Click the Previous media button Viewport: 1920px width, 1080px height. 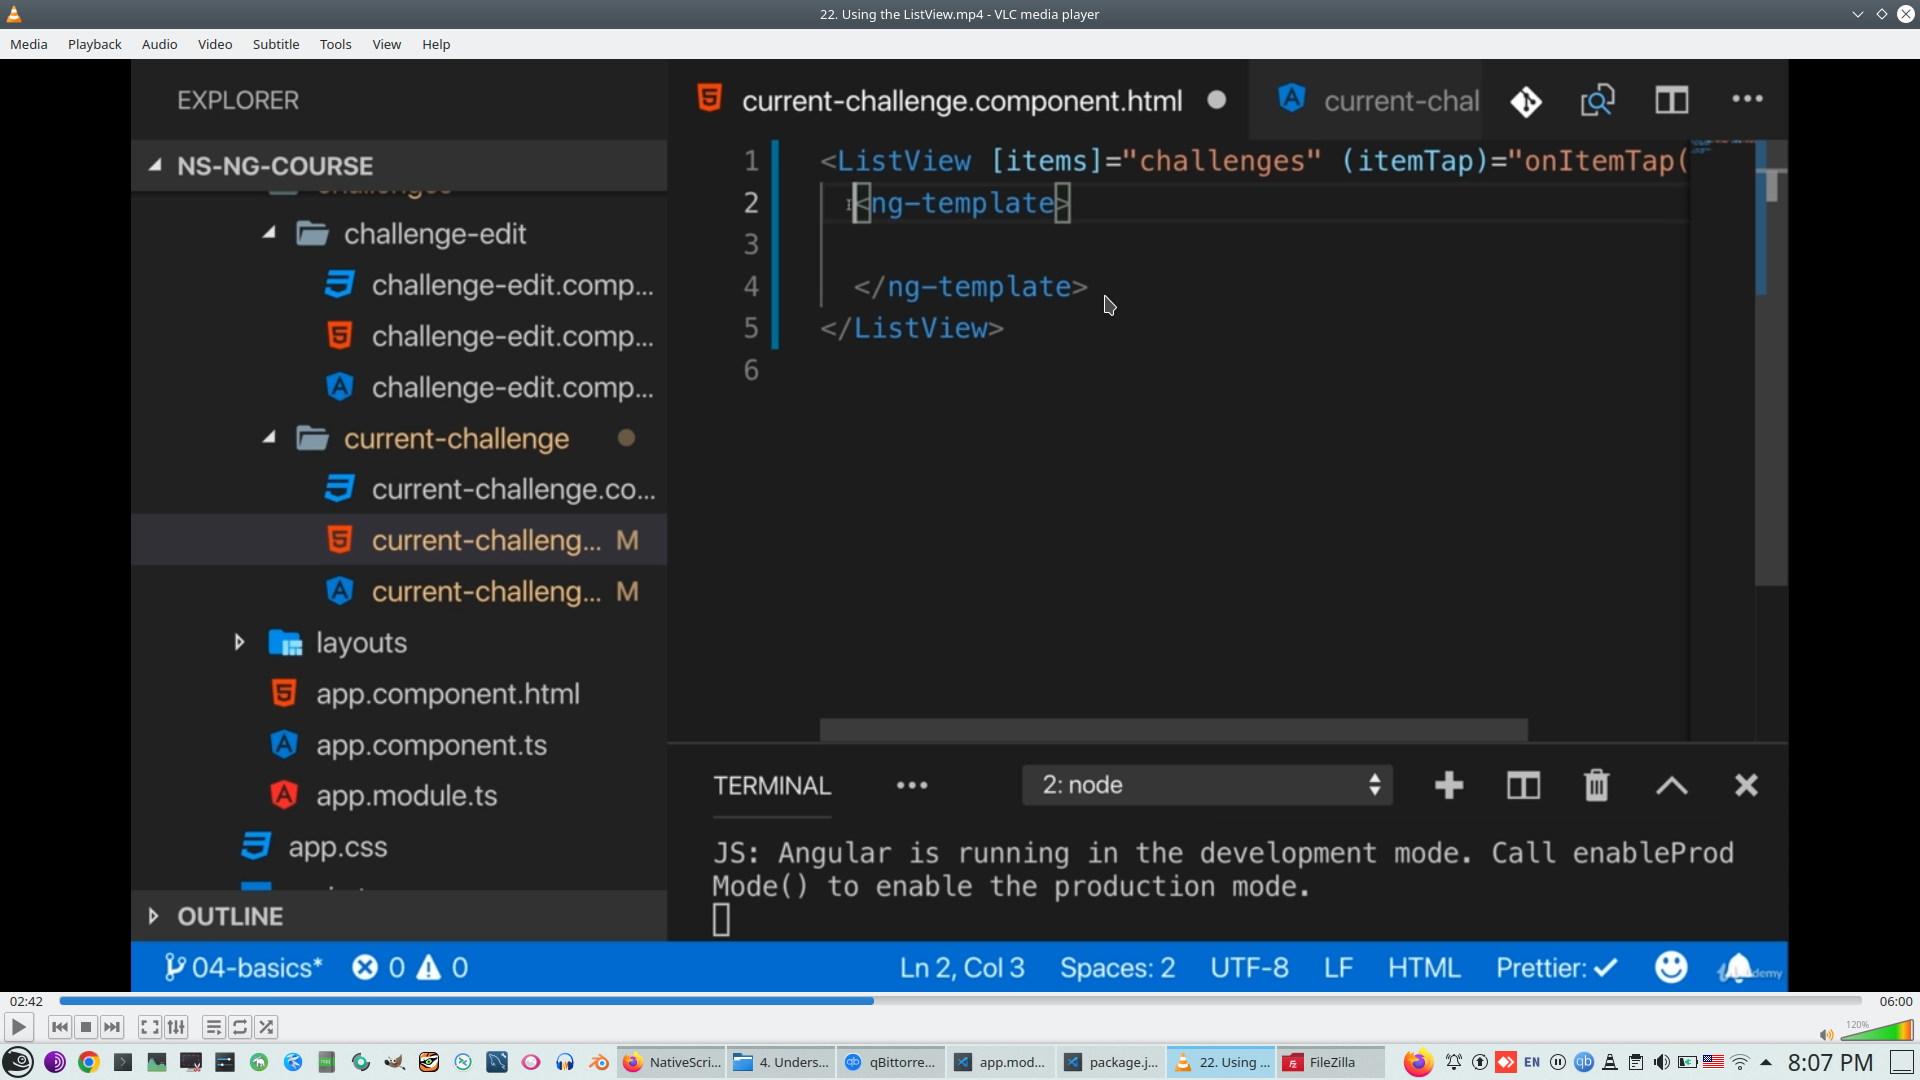click(60, 1027)
